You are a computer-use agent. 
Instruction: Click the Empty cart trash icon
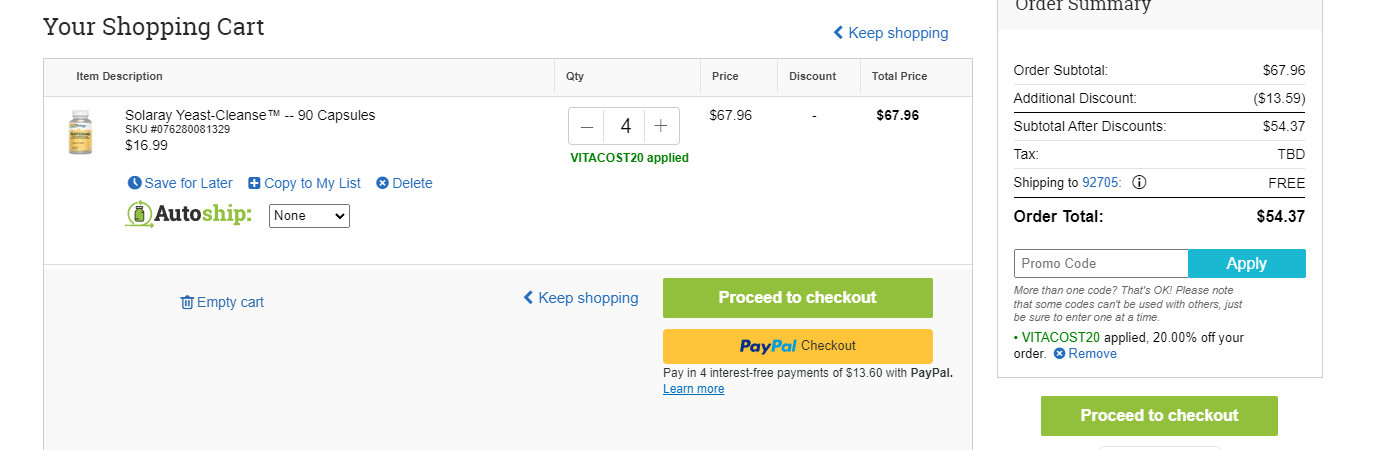click(187, 302)
